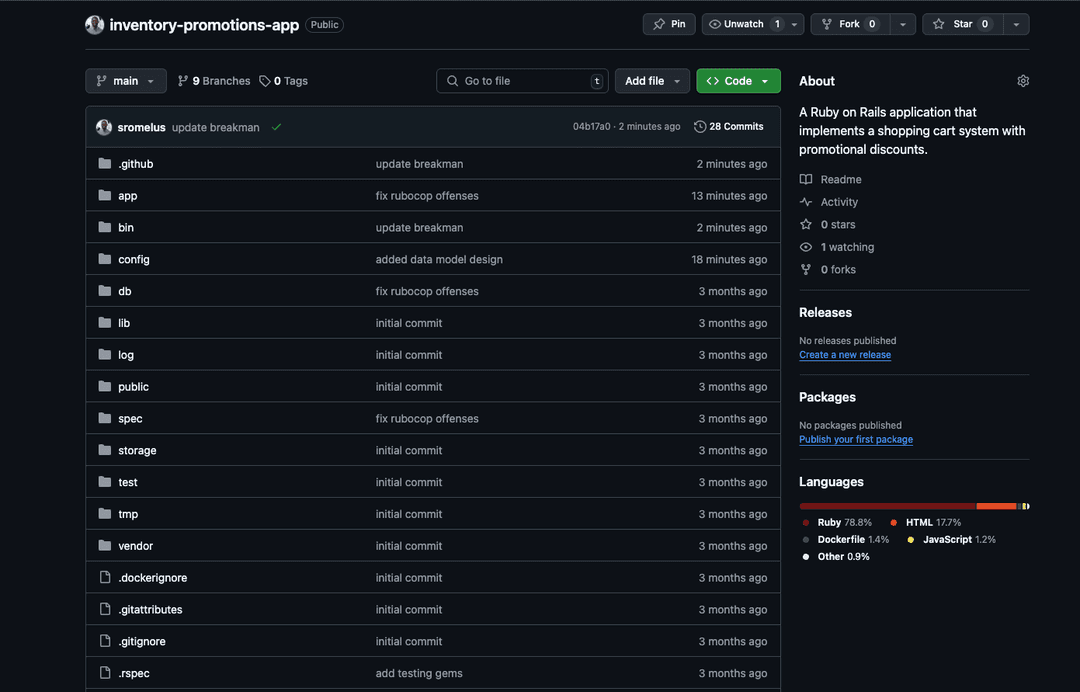Expand the main branch selector dropdown

pos(126,81)
